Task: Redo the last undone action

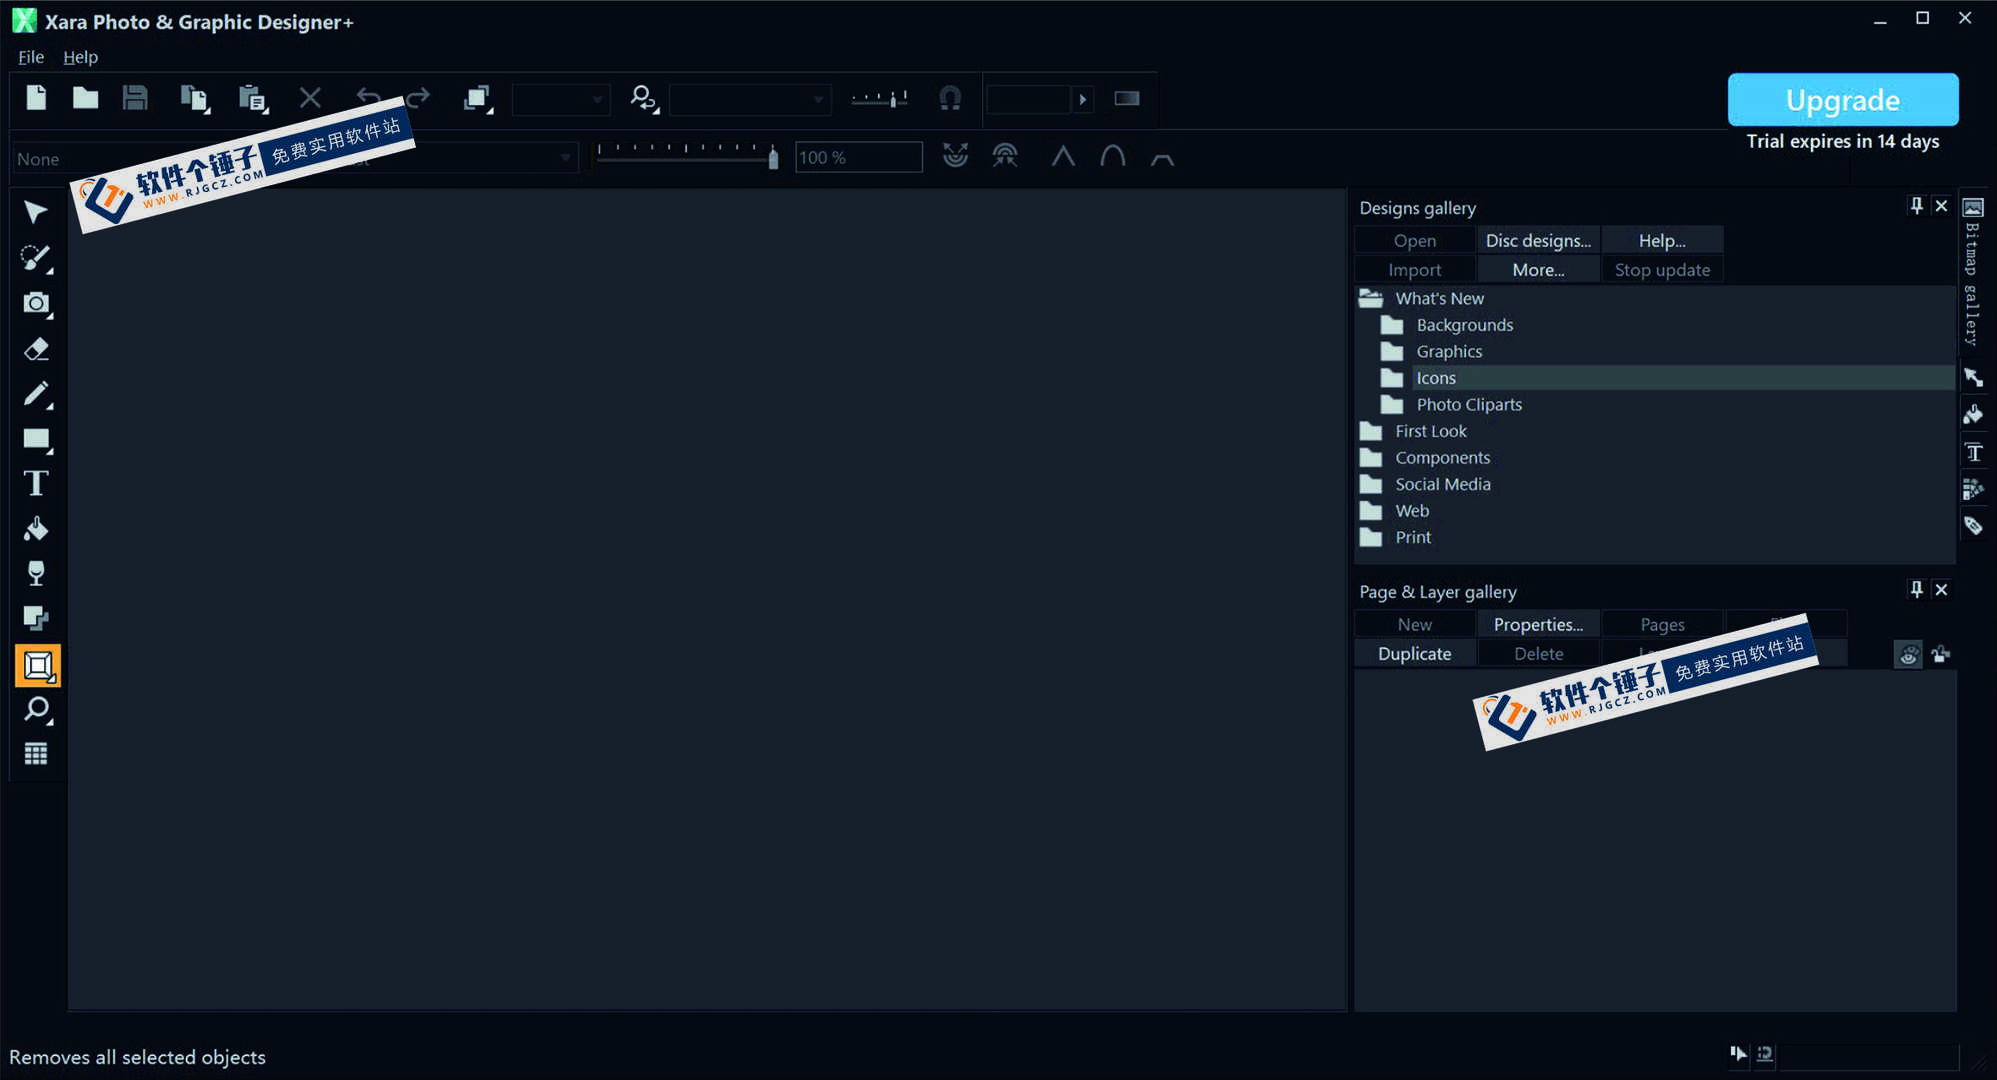Action: click(x=418, y=98)
